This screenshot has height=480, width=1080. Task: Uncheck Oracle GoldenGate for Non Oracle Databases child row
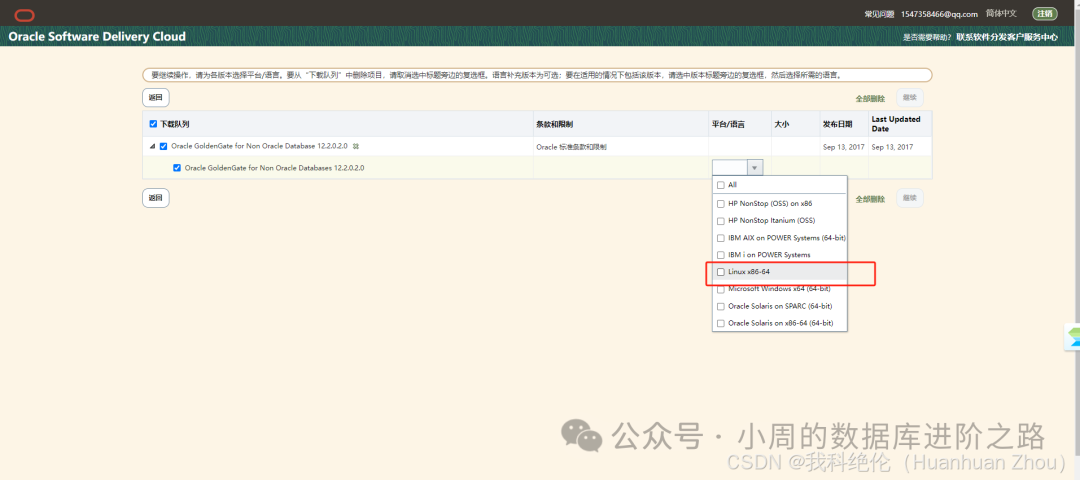pos(177,168)
